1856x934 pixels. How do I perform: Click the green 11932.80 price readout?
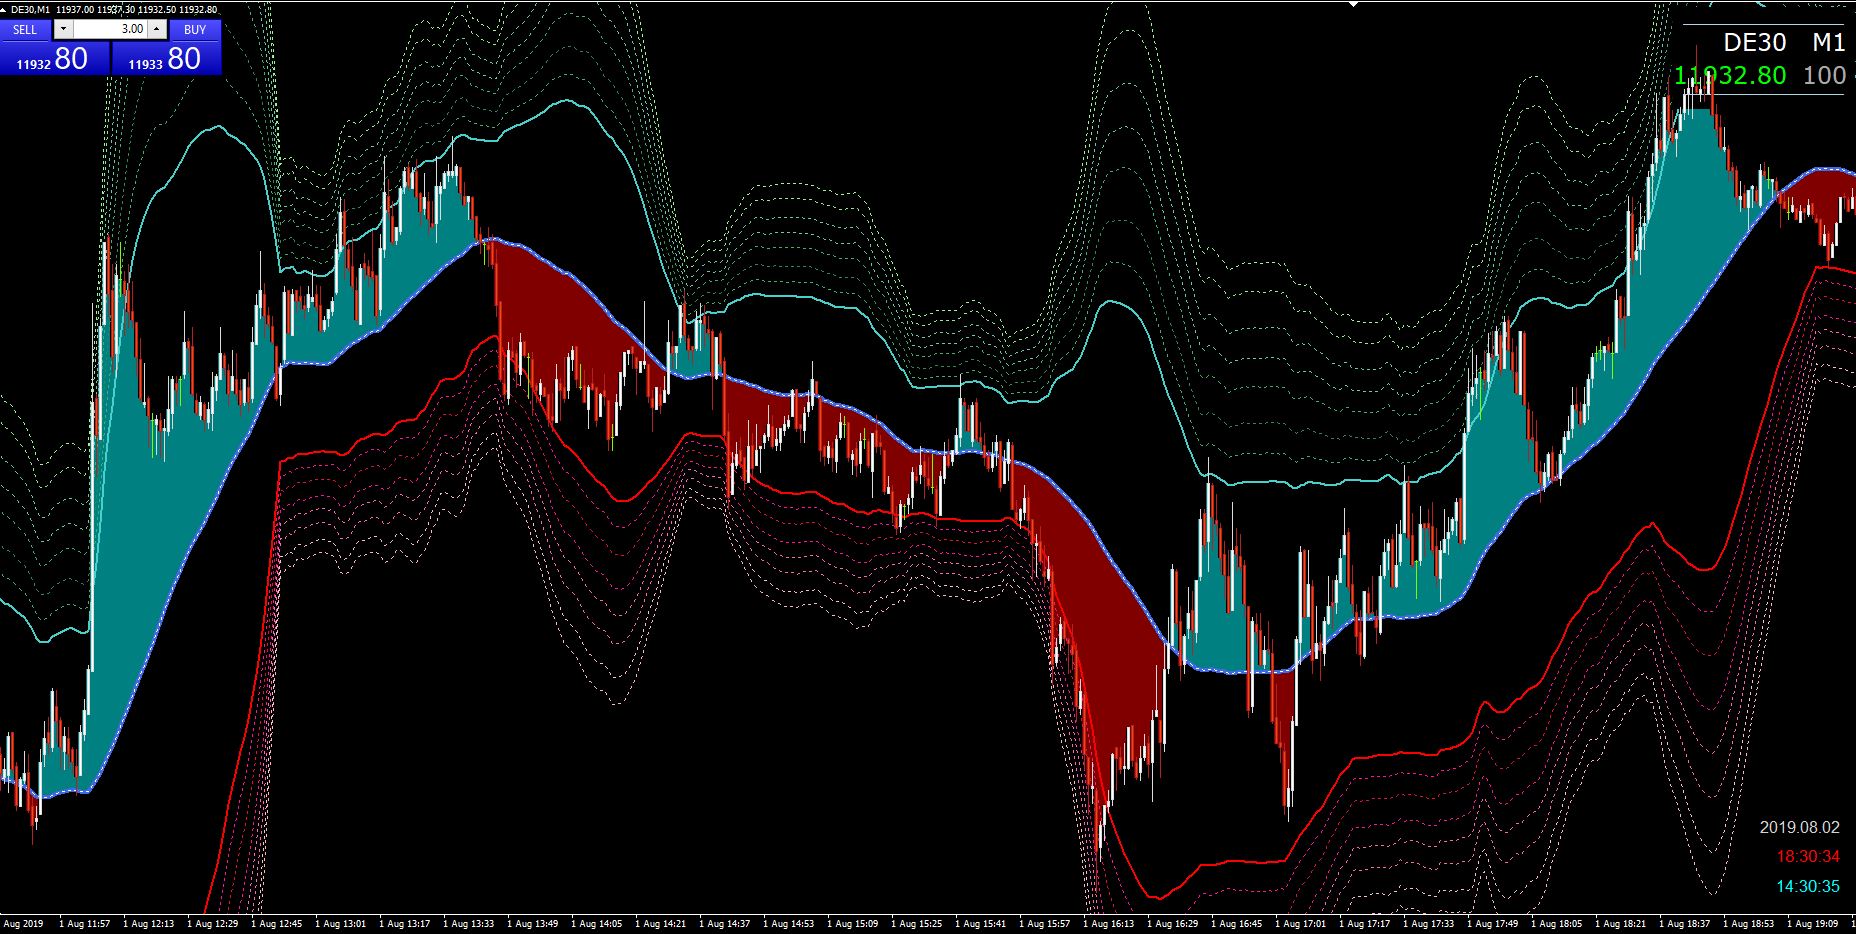[1730, 76]
